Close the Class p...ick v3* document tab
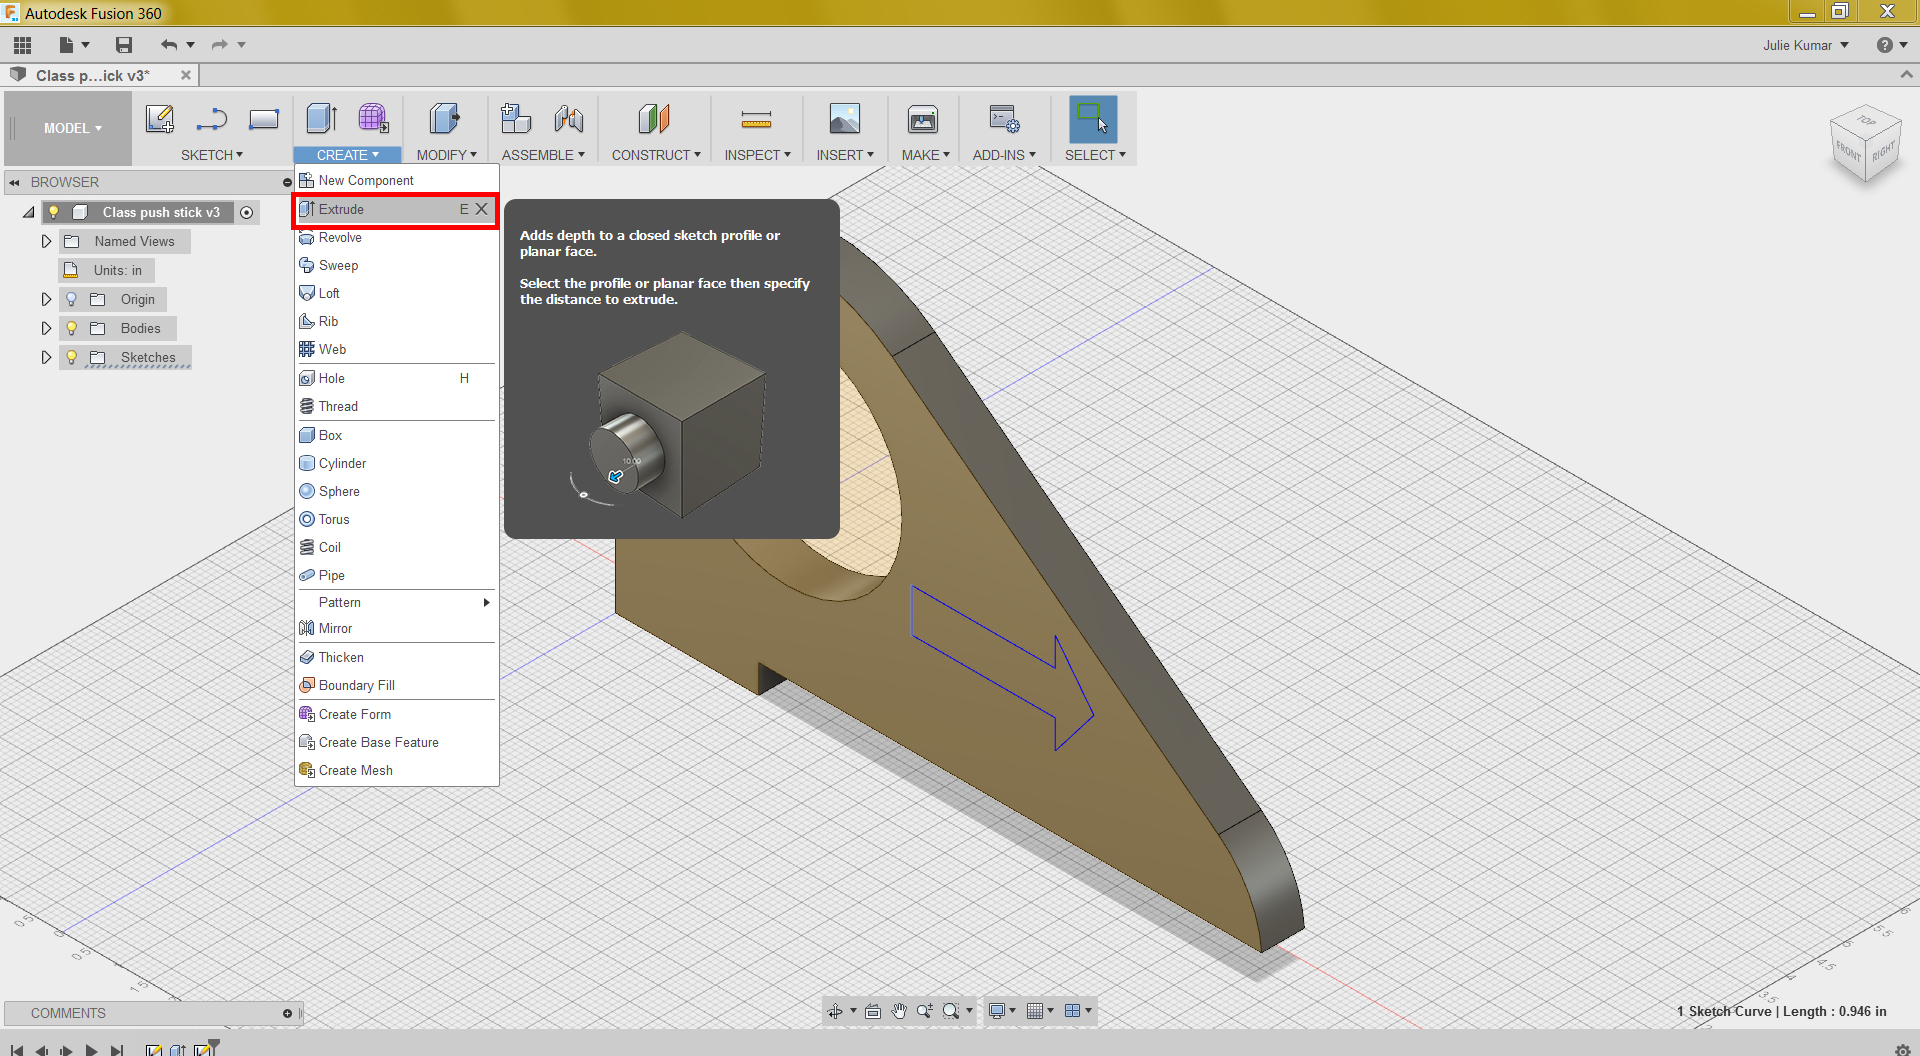The image size is (1920, 1056). tap(186, 75)
